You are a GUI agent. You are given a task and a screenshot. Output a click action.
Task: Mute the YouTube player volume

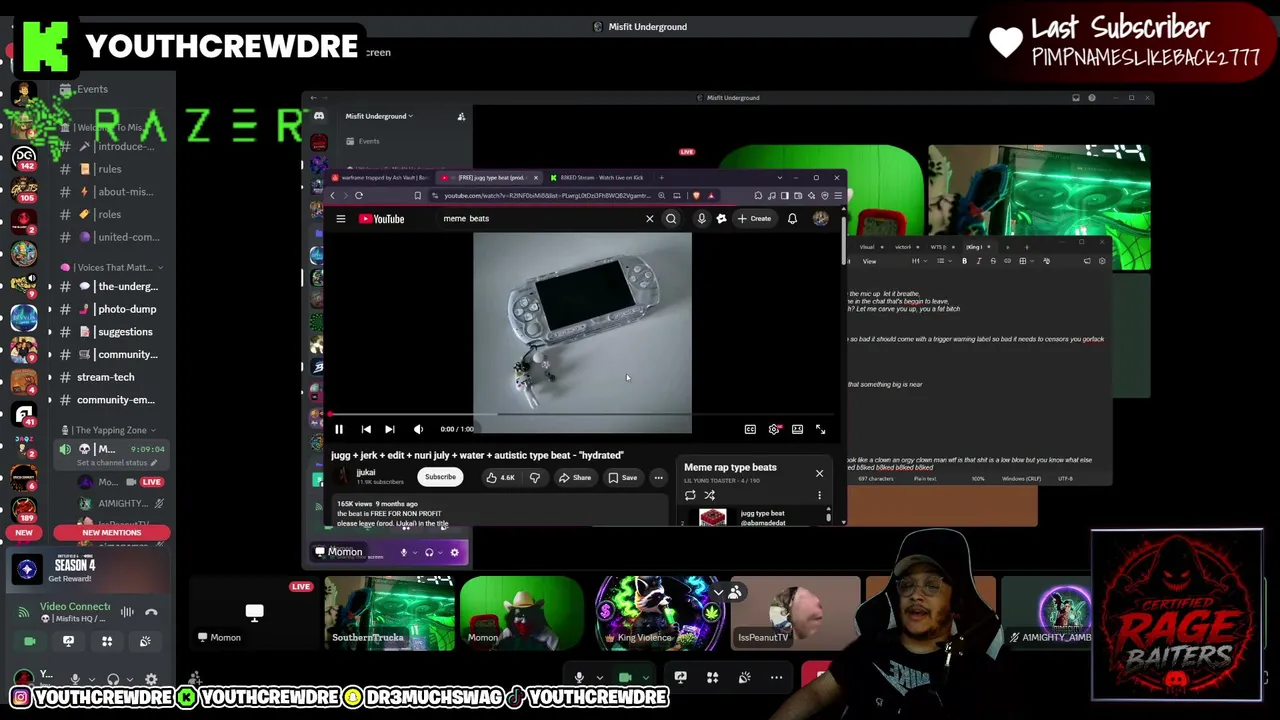tap(418, 429)
